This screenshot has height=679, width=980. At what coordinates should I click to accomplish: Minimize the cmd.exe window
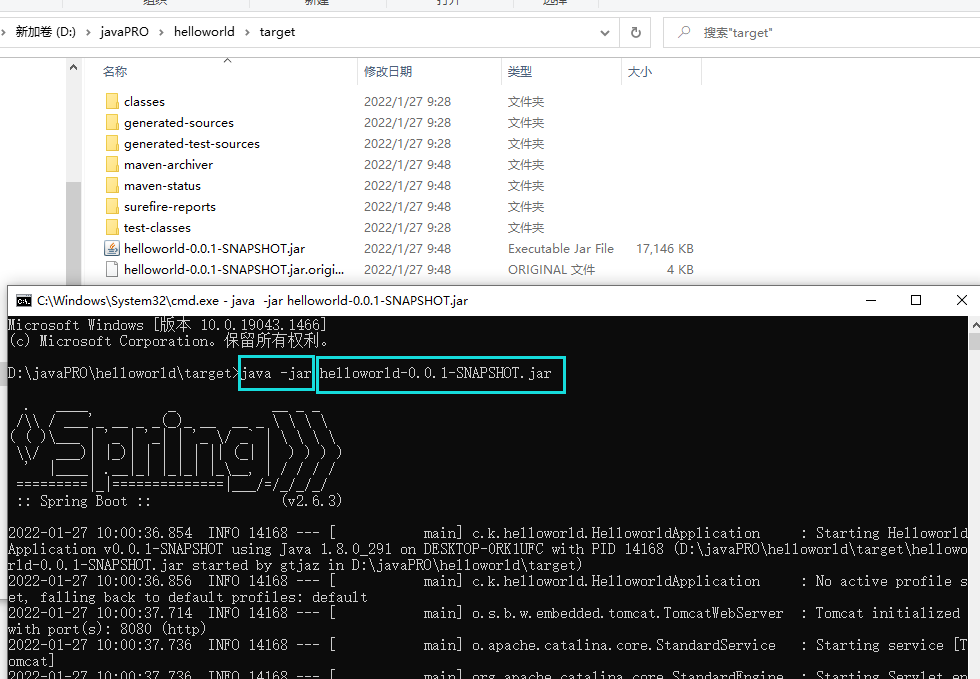[x=871, y=301]
